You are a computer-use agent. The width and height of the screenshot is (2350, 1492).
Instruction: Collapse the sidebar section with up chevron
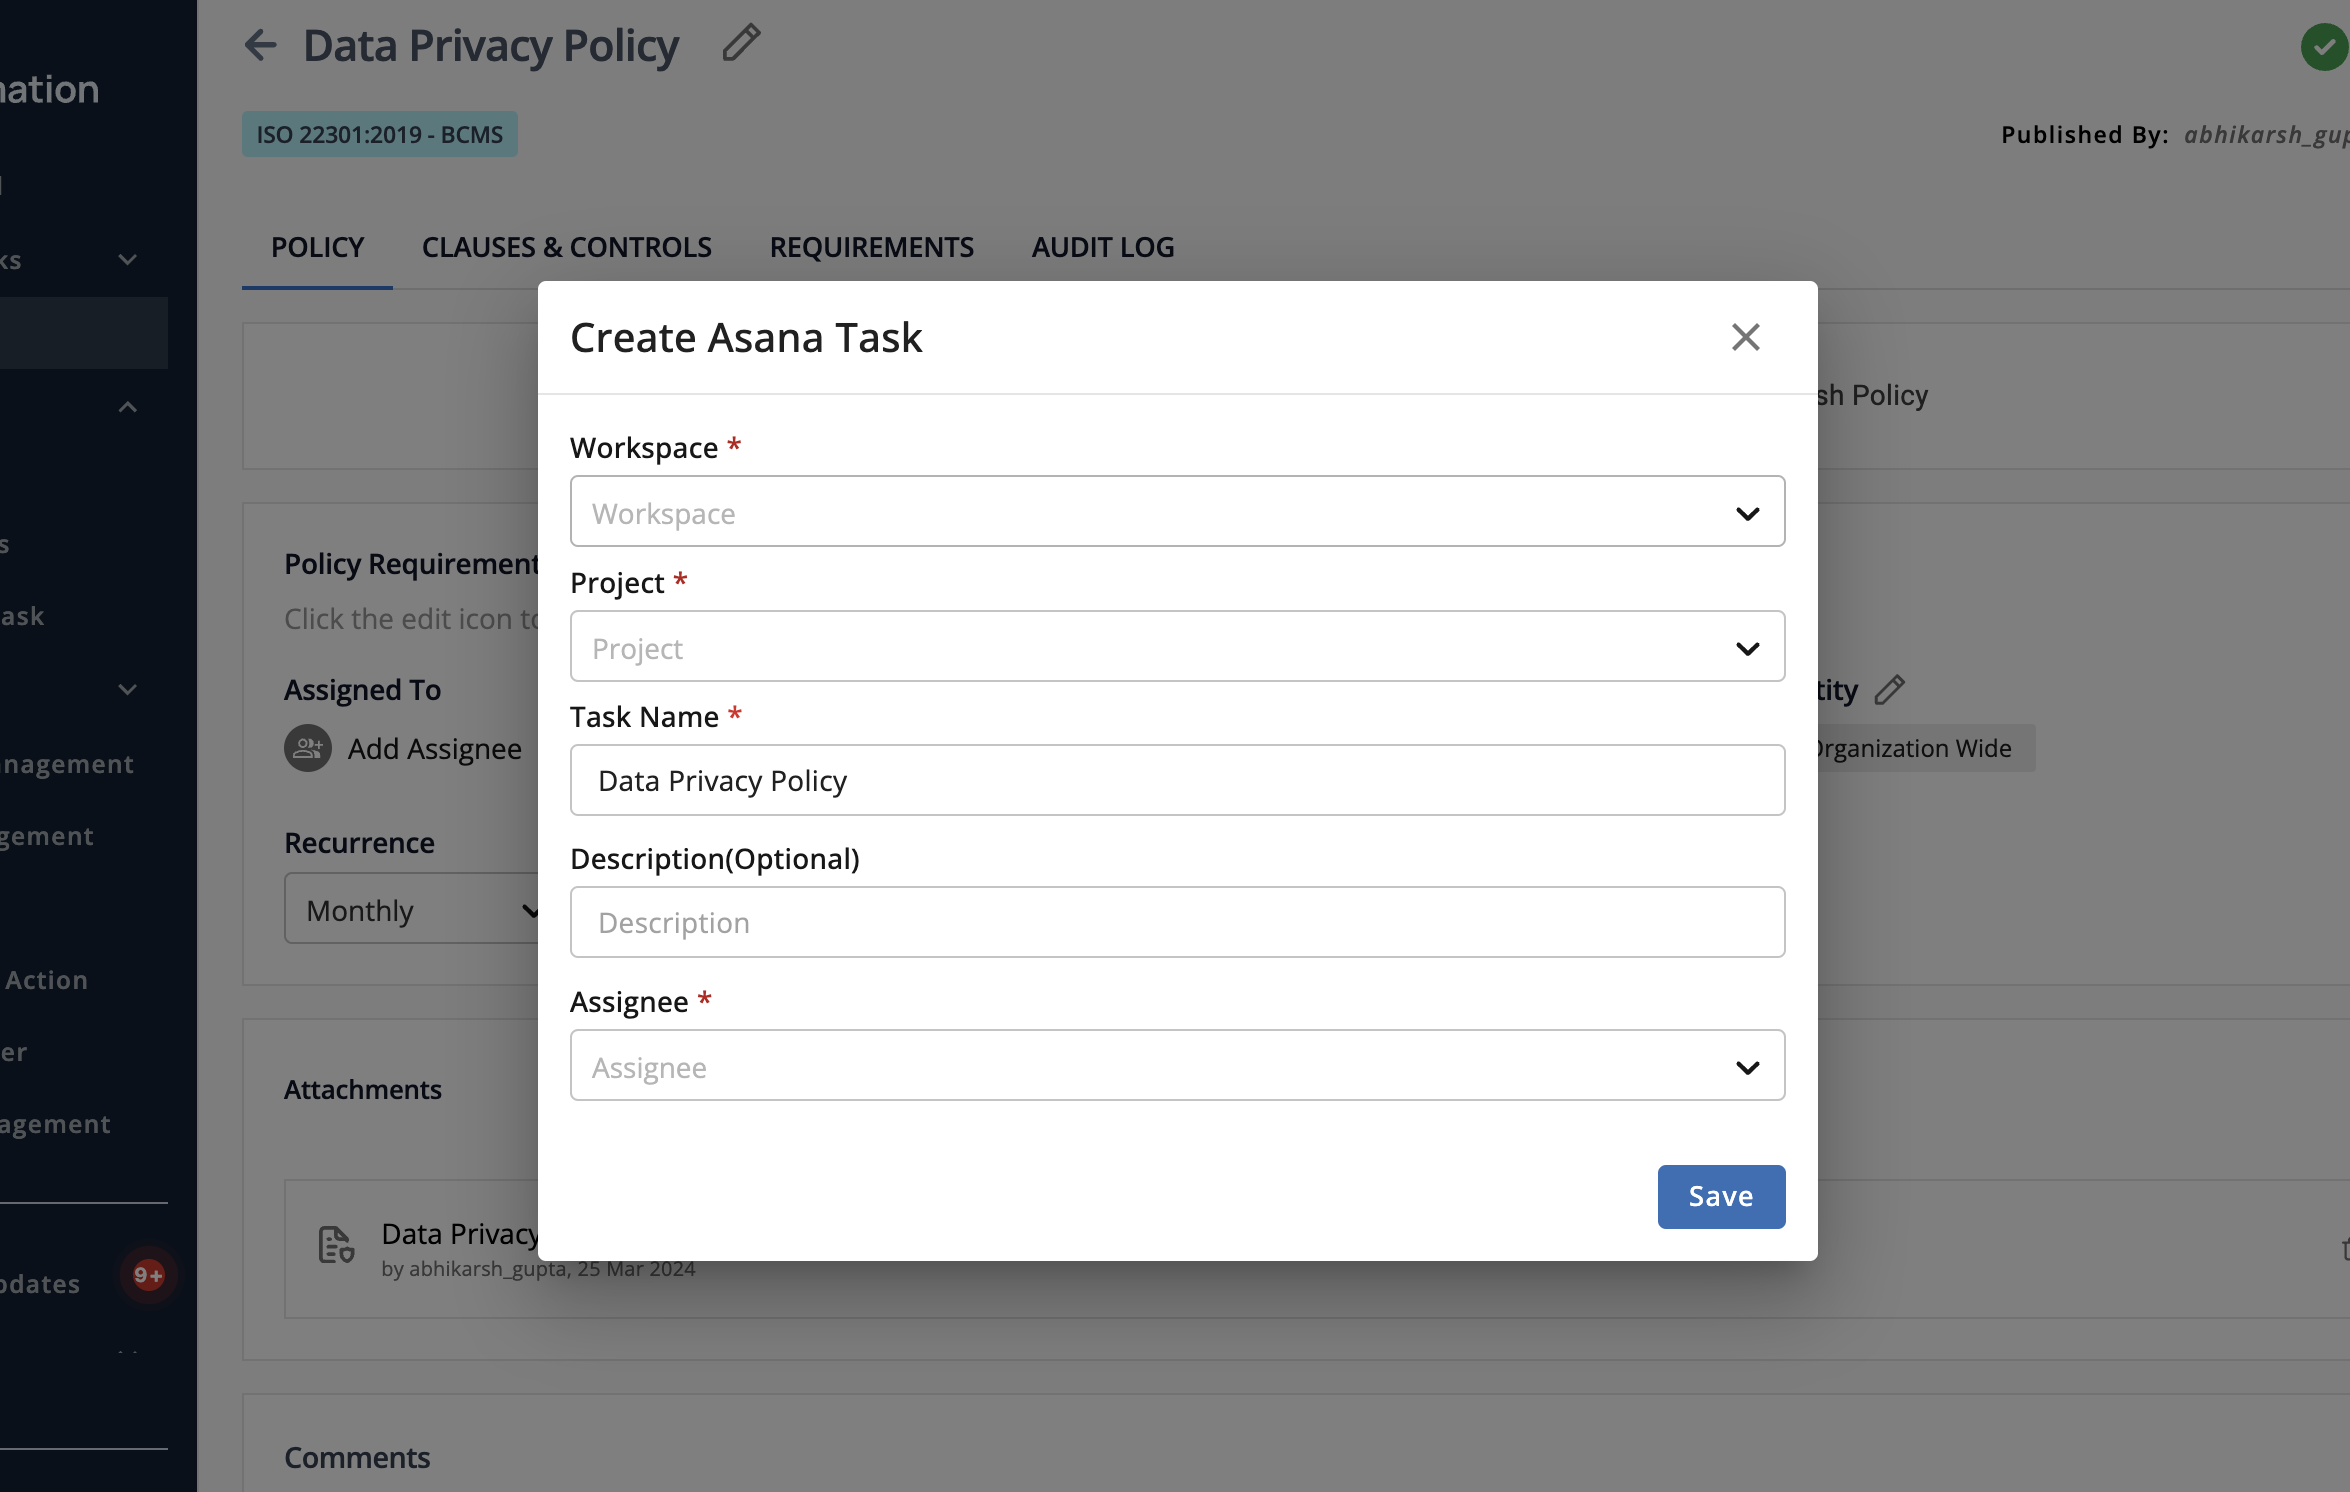(x=128, y=407)
